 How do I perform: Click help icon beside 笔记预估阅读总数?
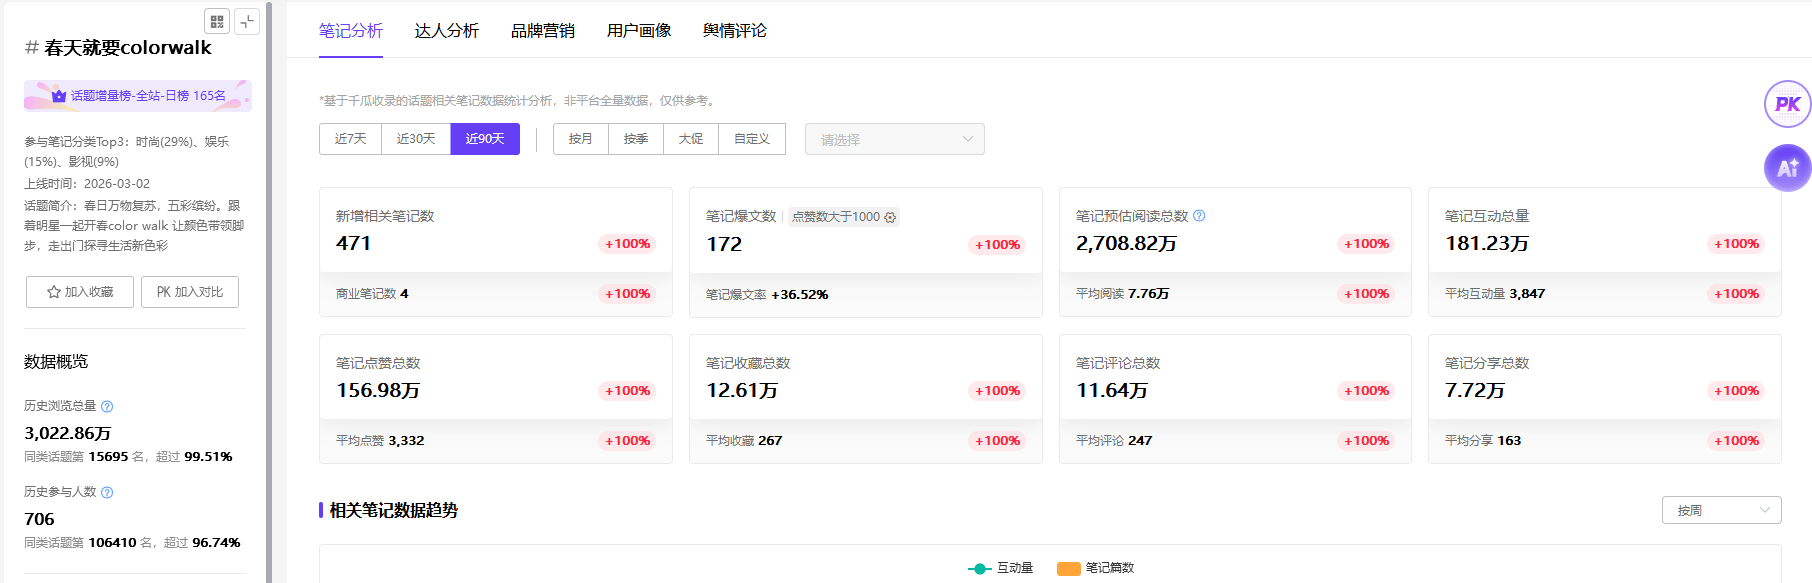click(1199, 216)
